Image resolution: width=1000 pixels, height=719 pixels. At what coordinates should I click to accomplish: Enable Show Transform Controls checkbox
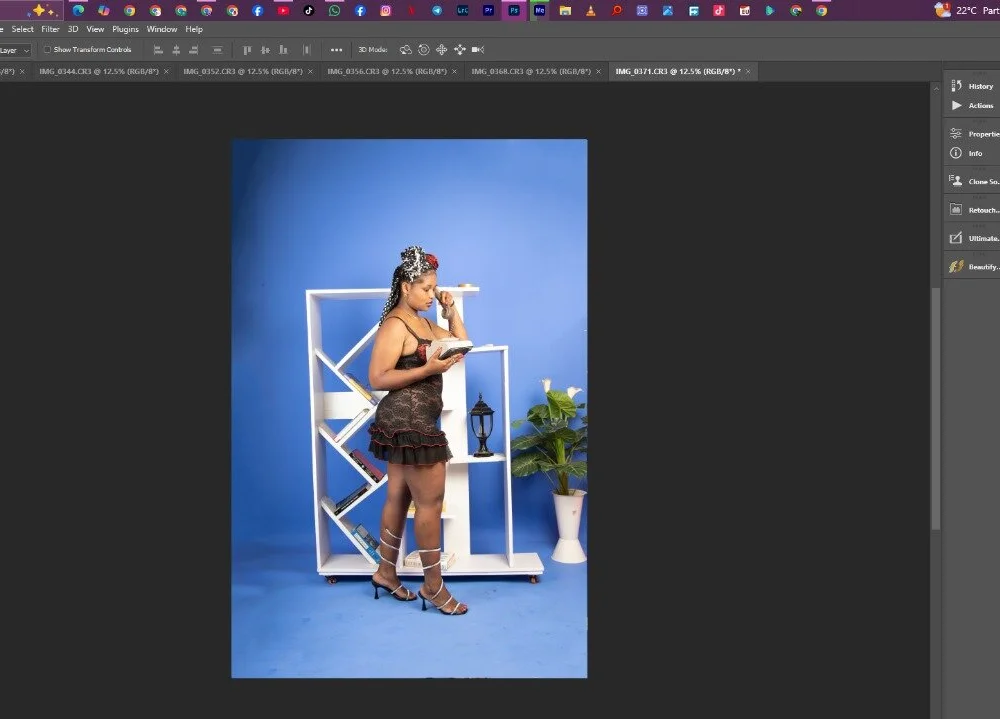[47, 49]
